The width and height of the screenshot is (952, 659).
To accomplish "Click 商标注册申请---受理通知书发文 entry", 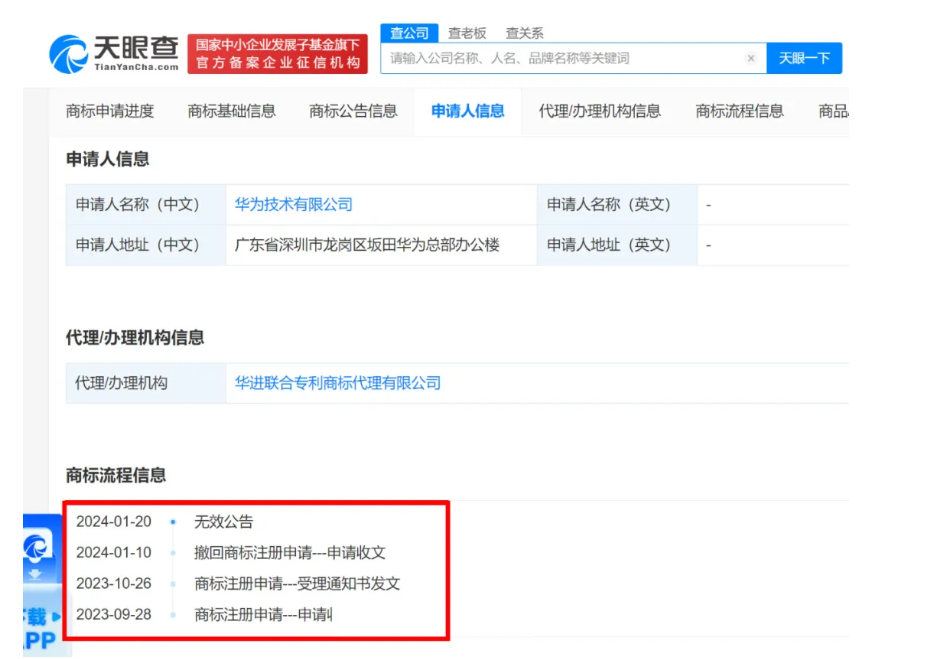I will pyautogui.click(x=297, y=584).
